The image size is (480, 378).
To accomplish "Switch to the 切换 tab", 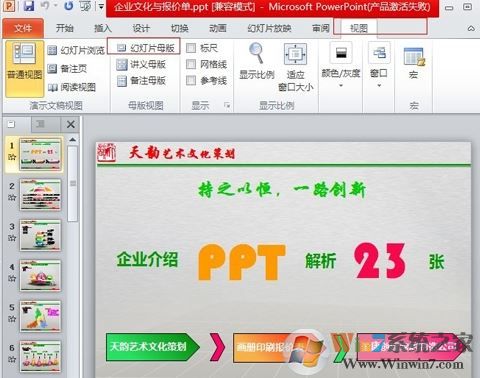I will click(180, 28).
